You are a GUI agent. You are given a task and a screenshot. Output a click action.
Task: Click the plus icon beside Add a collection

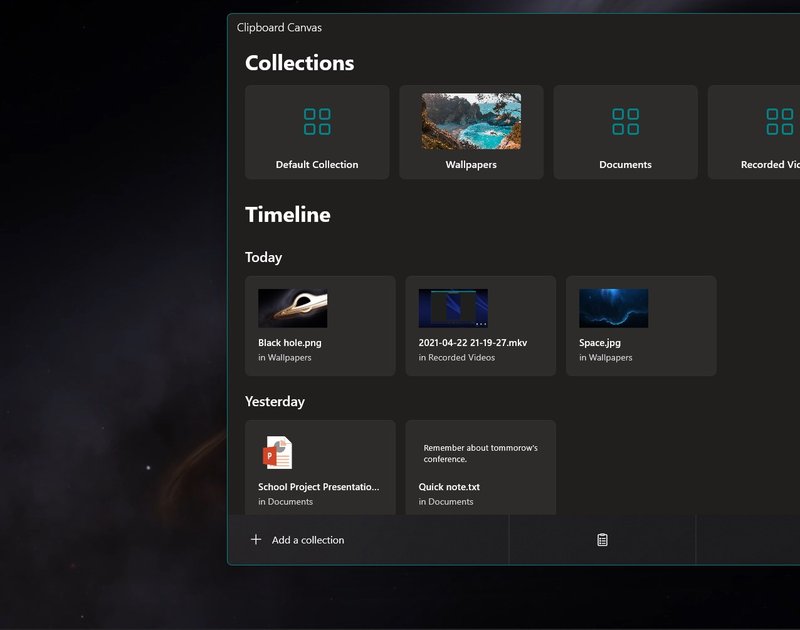pos(256,540)
